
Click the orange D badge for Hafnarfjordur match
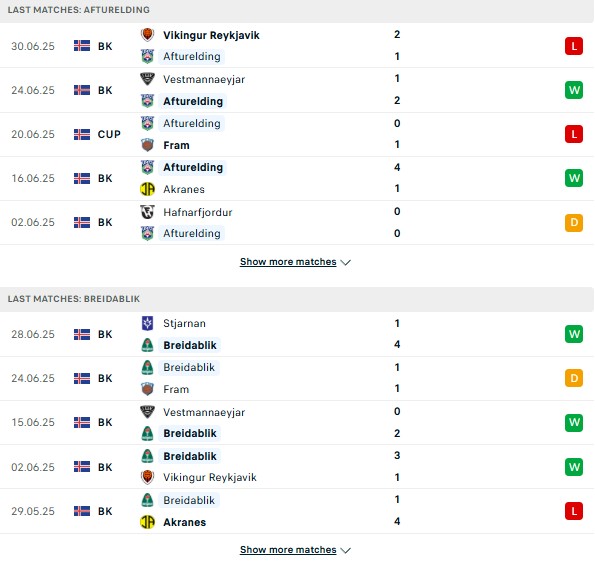tap(573, 222)
